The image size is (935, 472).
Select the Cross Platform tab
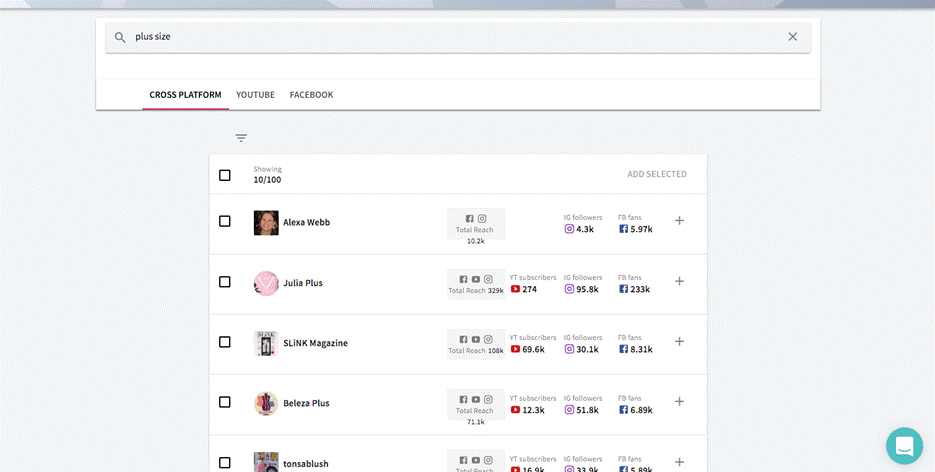tap(185, 95)
